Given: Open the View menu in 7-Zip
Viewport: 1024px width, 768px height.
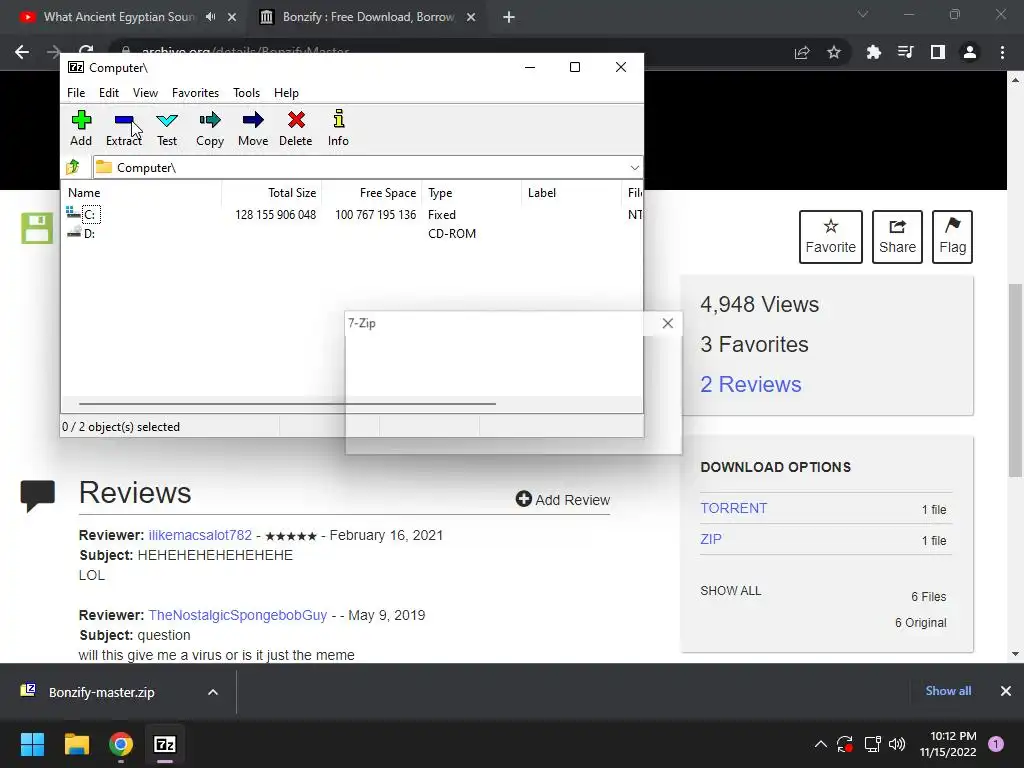Looking at the screenshot, I should pyautogui.click(x=145, y=93).
